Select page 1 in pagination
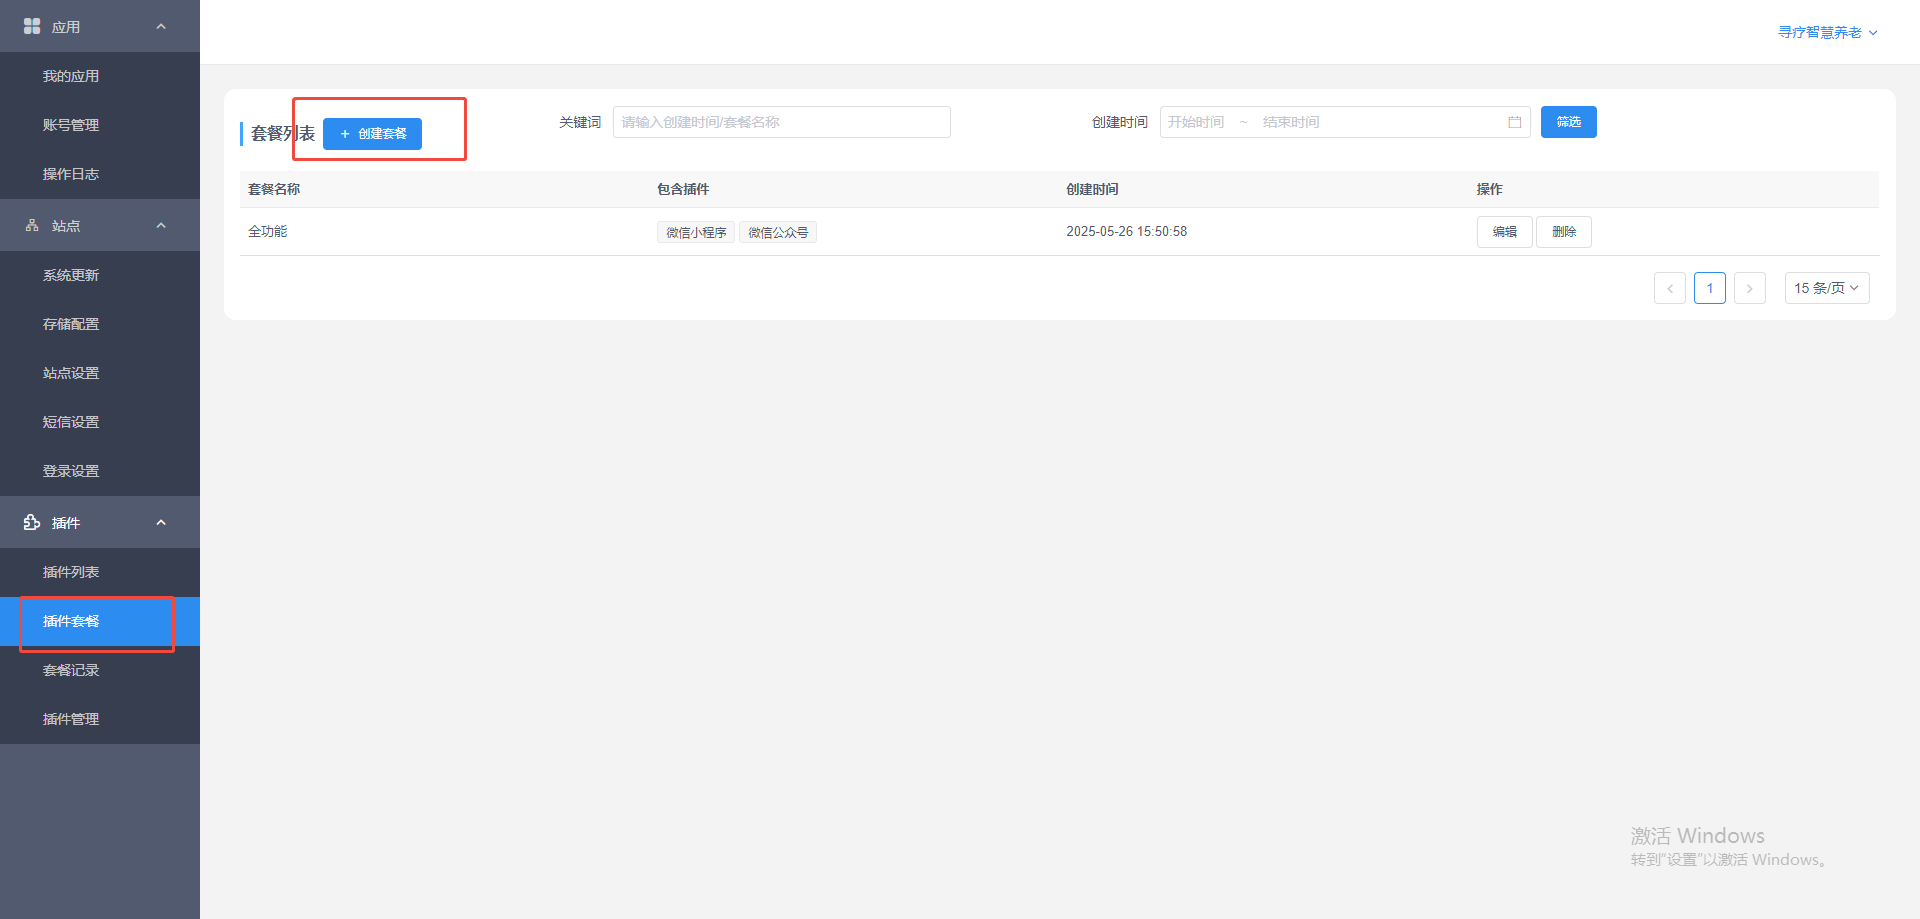1920x919 pixels. pyautogui.click(x=1710, y=288)
